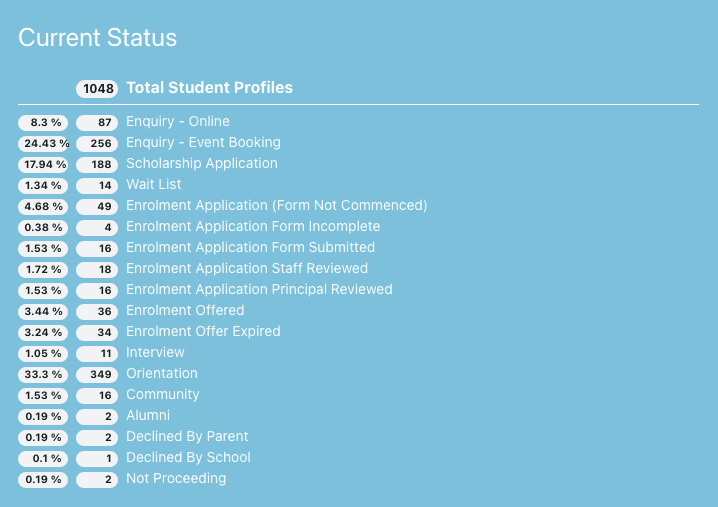718x507 pixels.
Task: Click Enrolment Application Principal Reviewed
Action: [259, 290]
